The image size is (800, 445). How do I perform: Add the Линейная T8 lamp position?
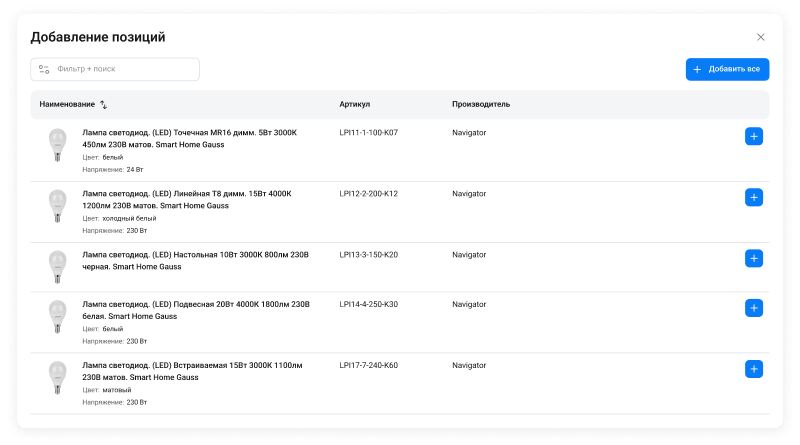(x=754, y=198)
